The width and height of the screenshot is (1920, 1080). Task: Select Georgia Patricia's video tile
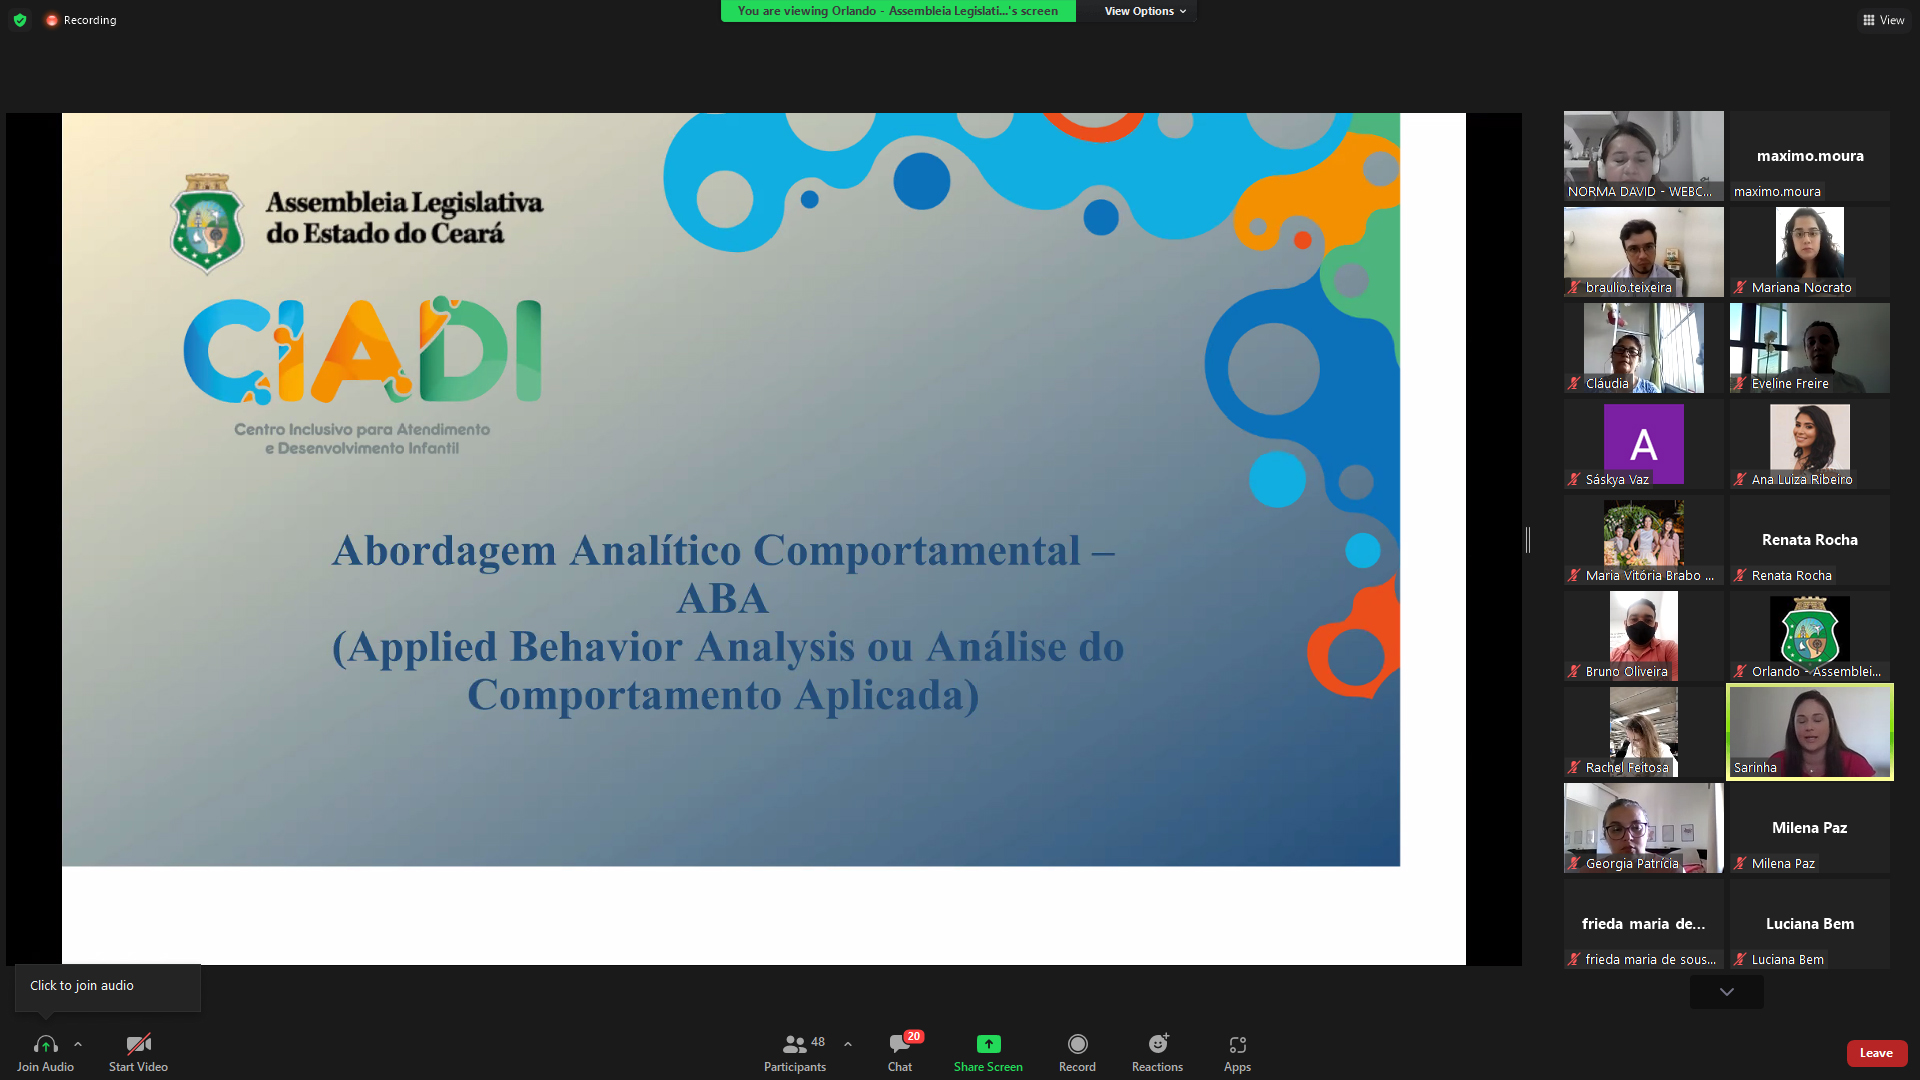(x=1643, y=827)
